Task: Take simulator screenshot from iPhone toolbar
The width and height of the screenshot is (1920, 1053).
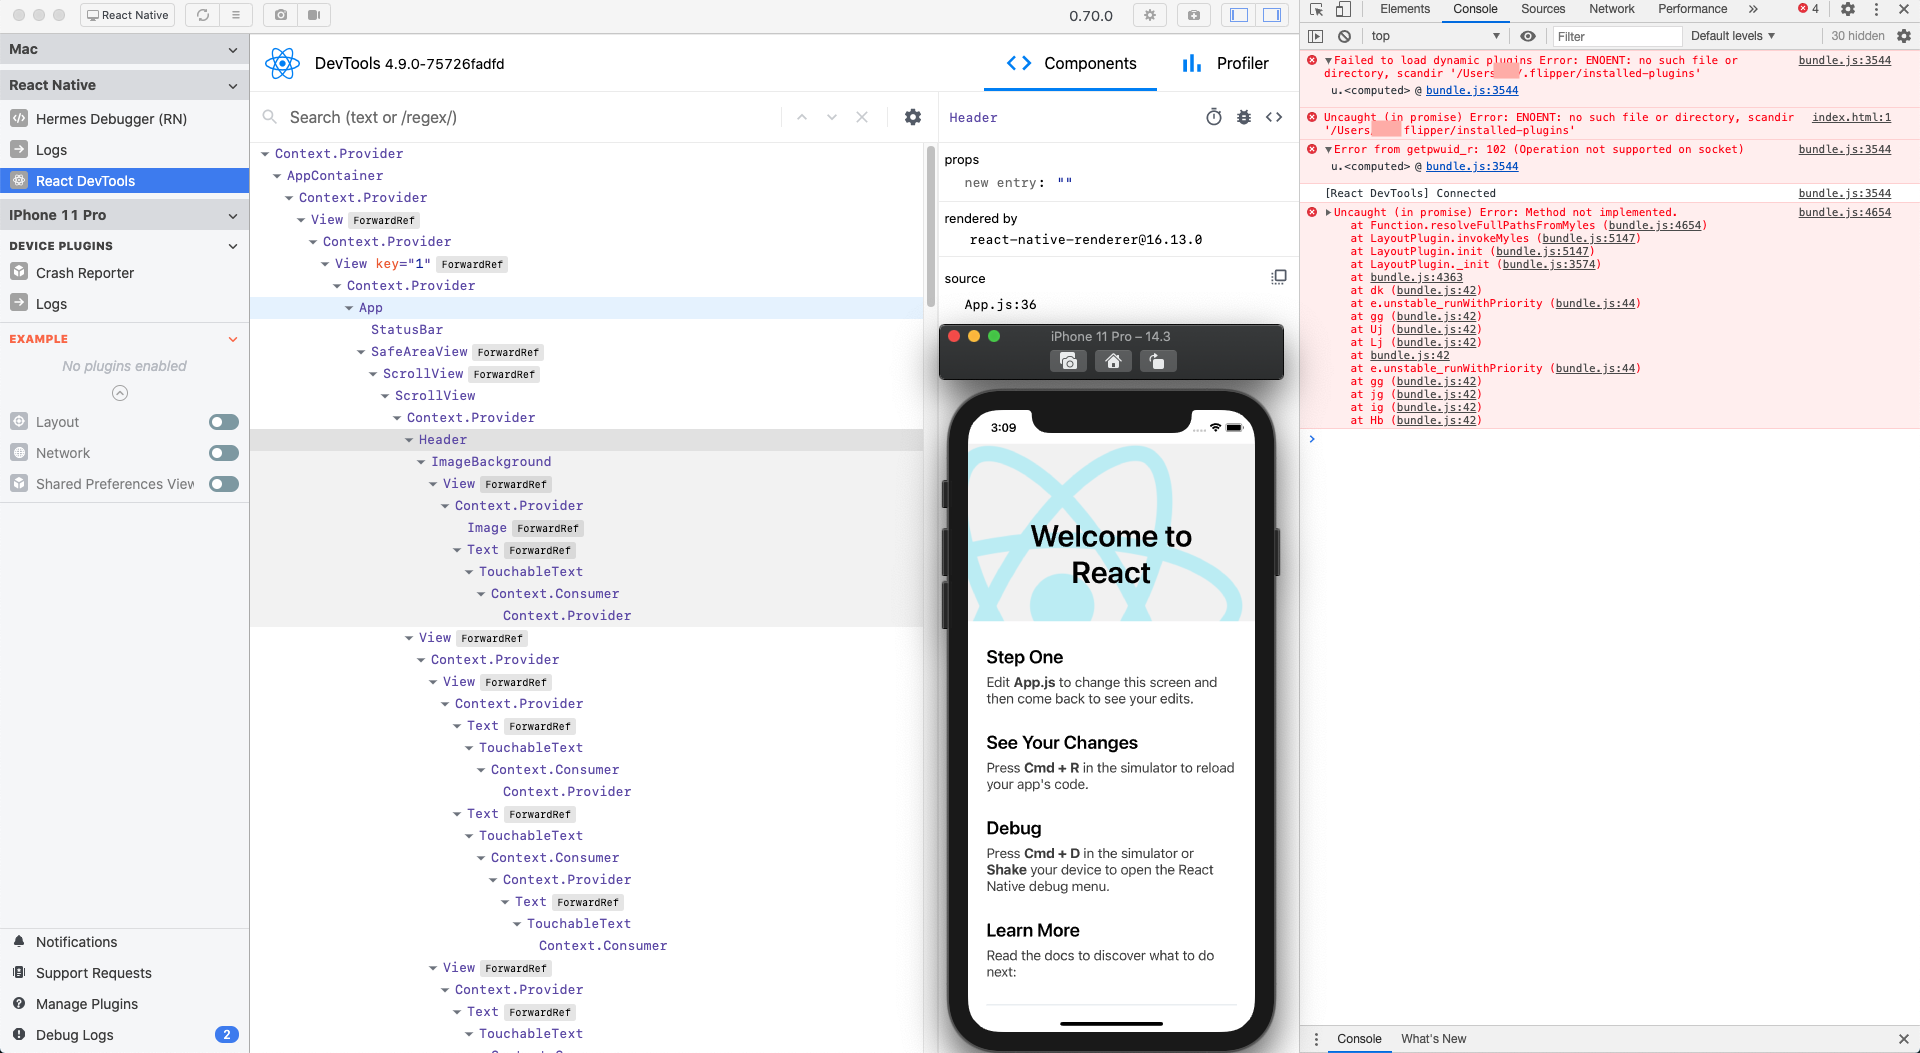Action: [x=1069, y=361]
